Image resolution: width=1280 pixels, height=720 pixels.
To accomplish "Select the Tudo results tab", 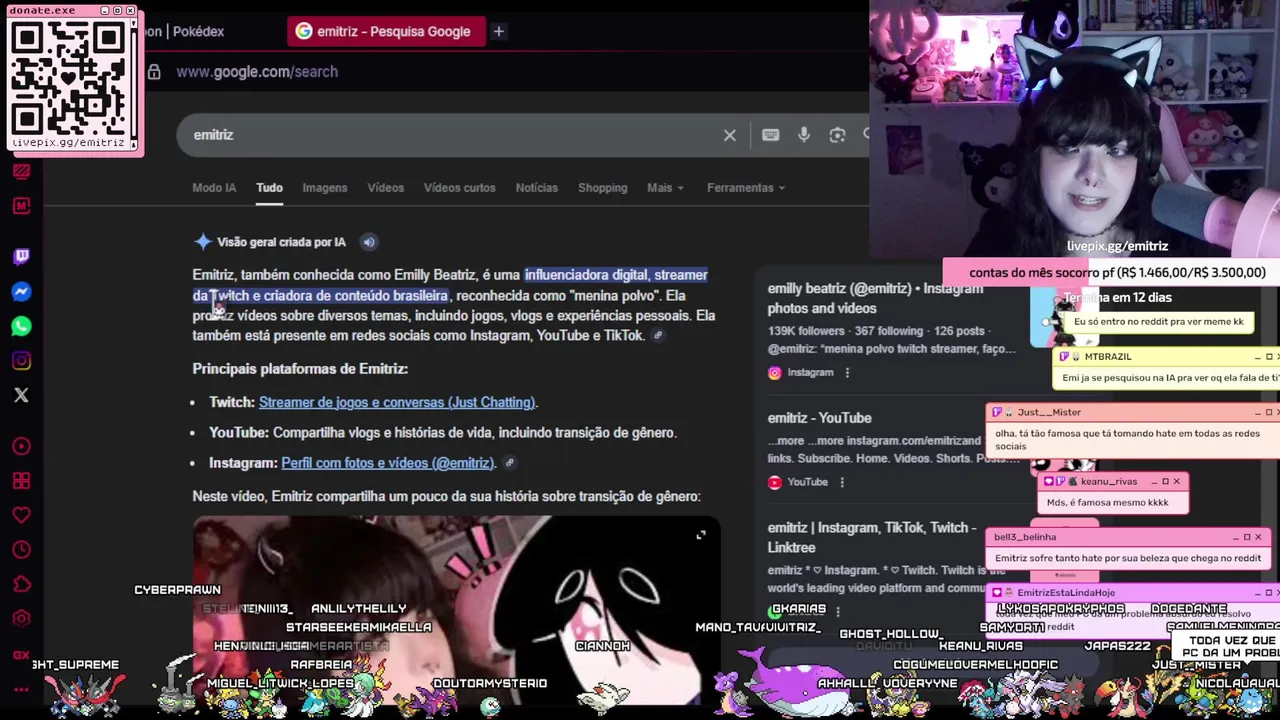I will pos(269,188).
